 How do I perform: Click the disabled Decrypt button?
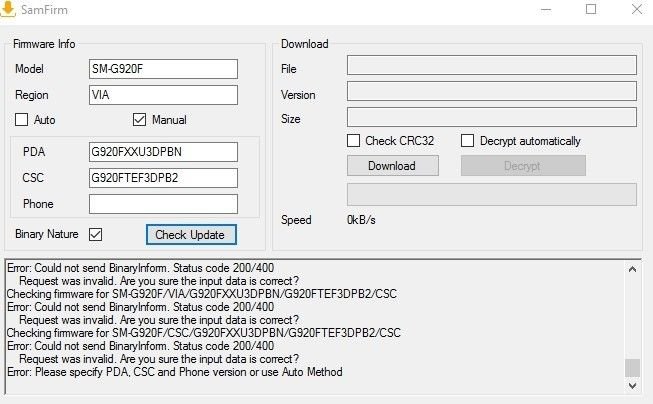(523, 166)
